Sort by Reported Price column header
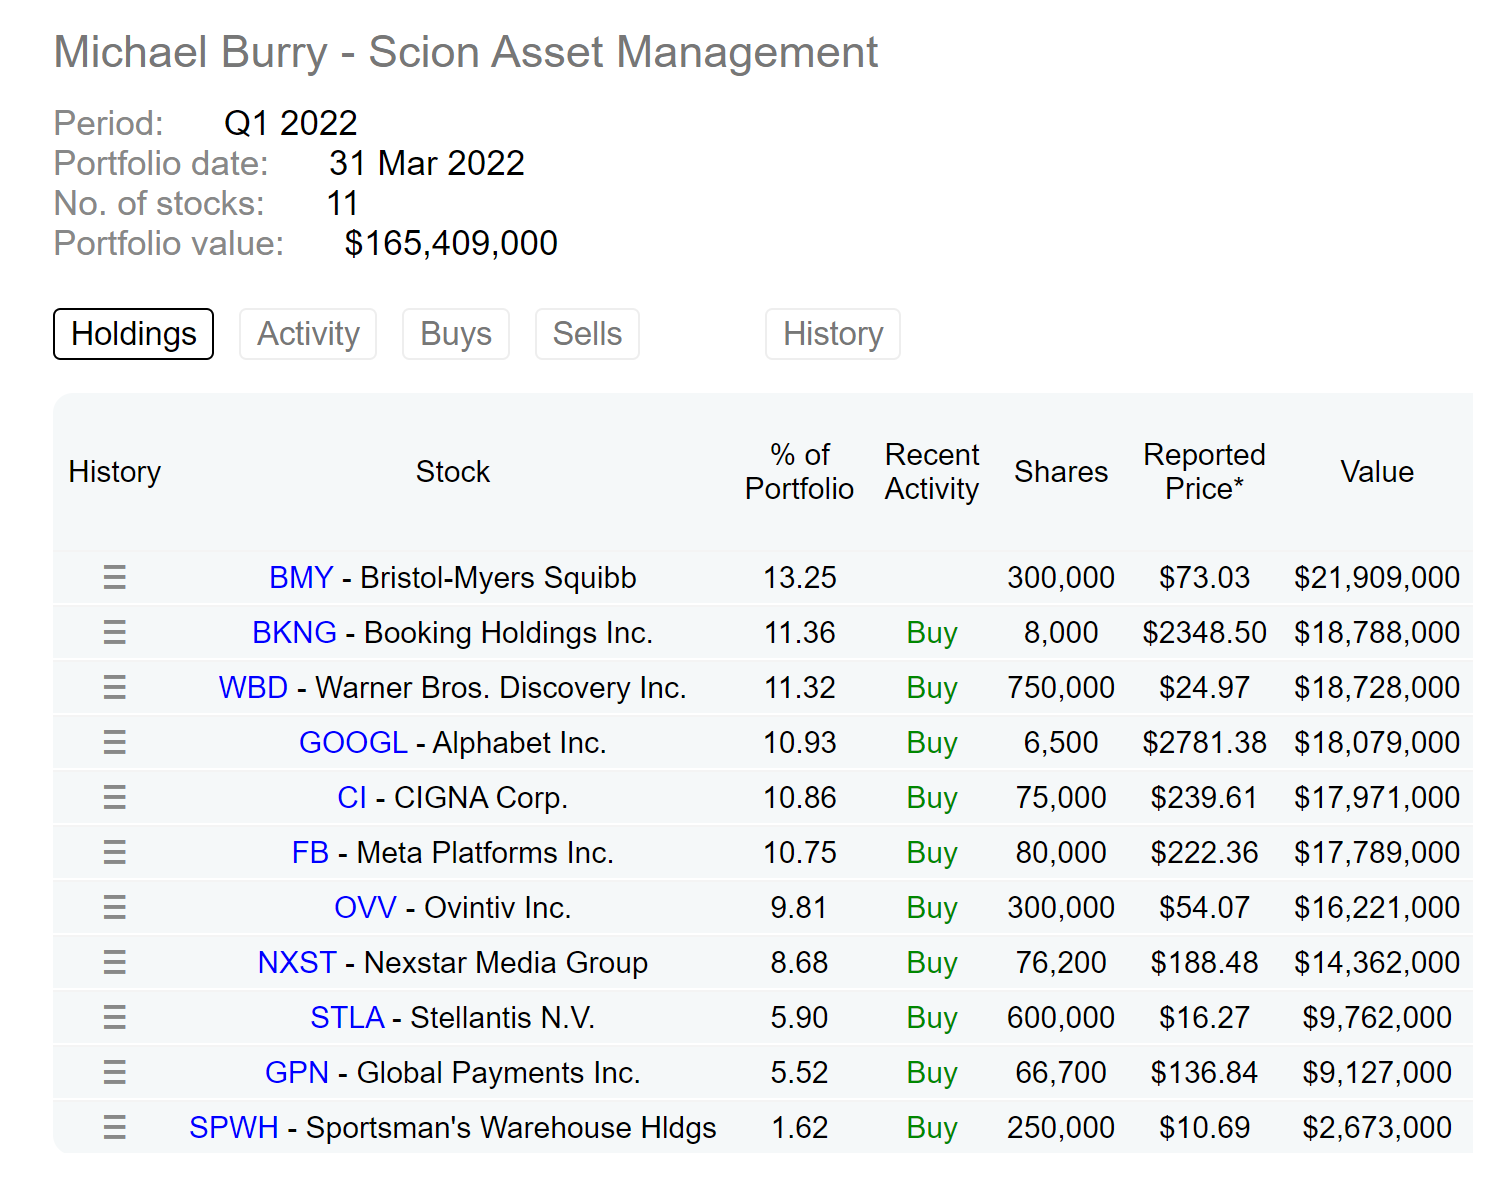The image size is (1505, 1182). 1204,472
